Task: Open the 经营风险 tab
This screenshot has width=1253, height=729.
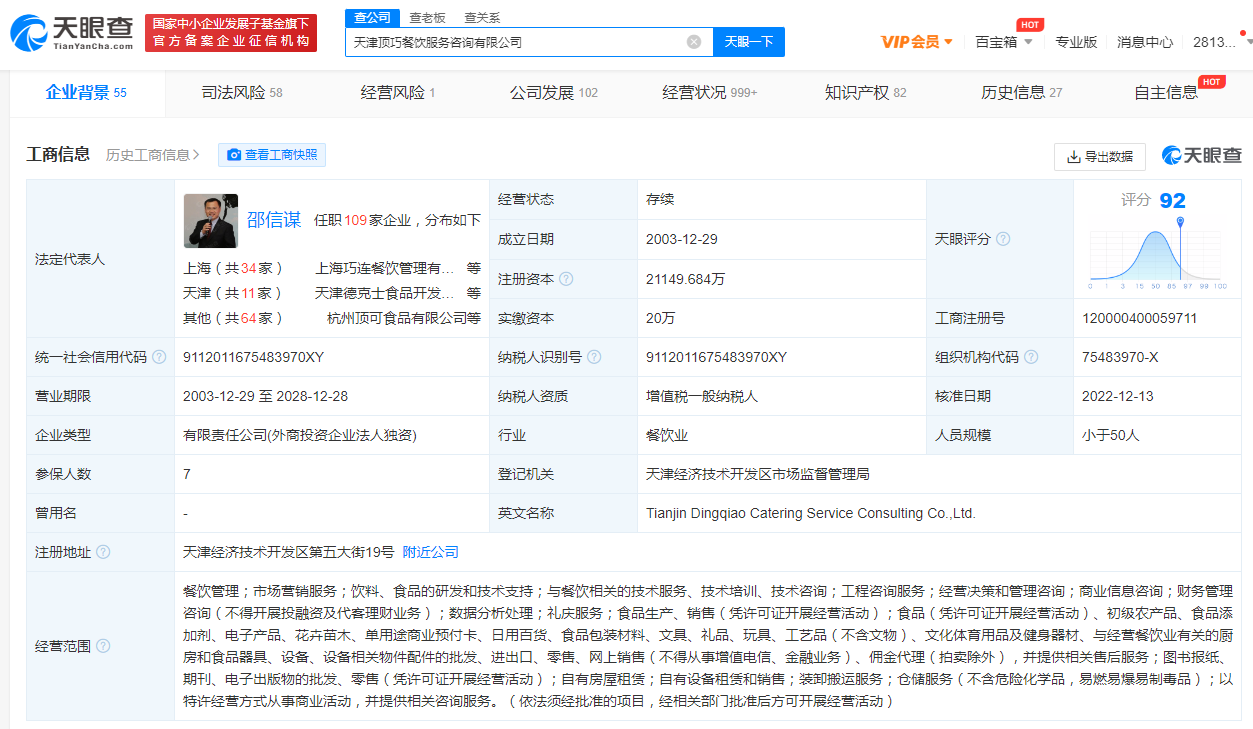Action: [x=398, y=93]
